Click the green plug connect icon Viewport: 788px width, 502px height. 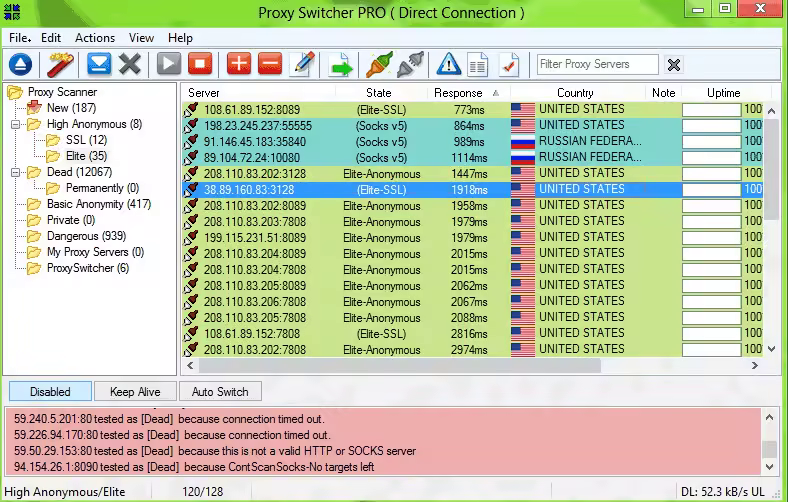point(379,65)
